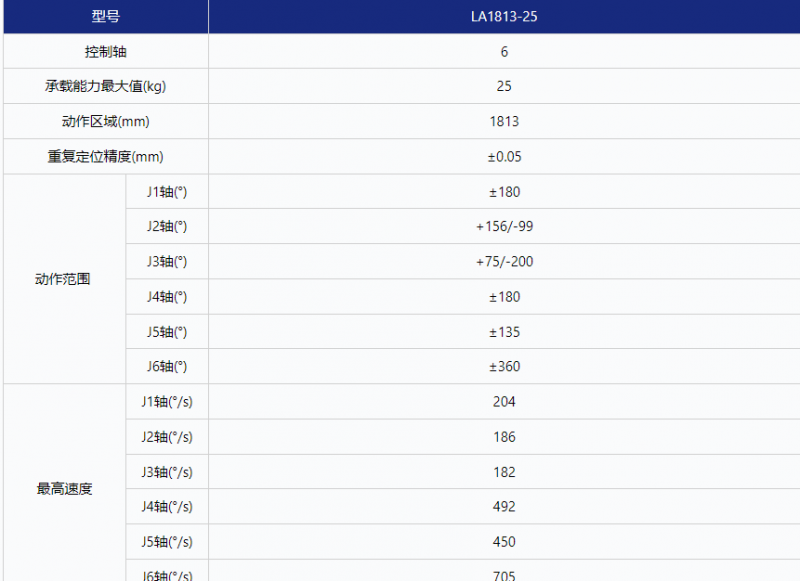Click the 最高速度 group cell
The height and width of the screenshot is (581, 800).
point(63,489)
